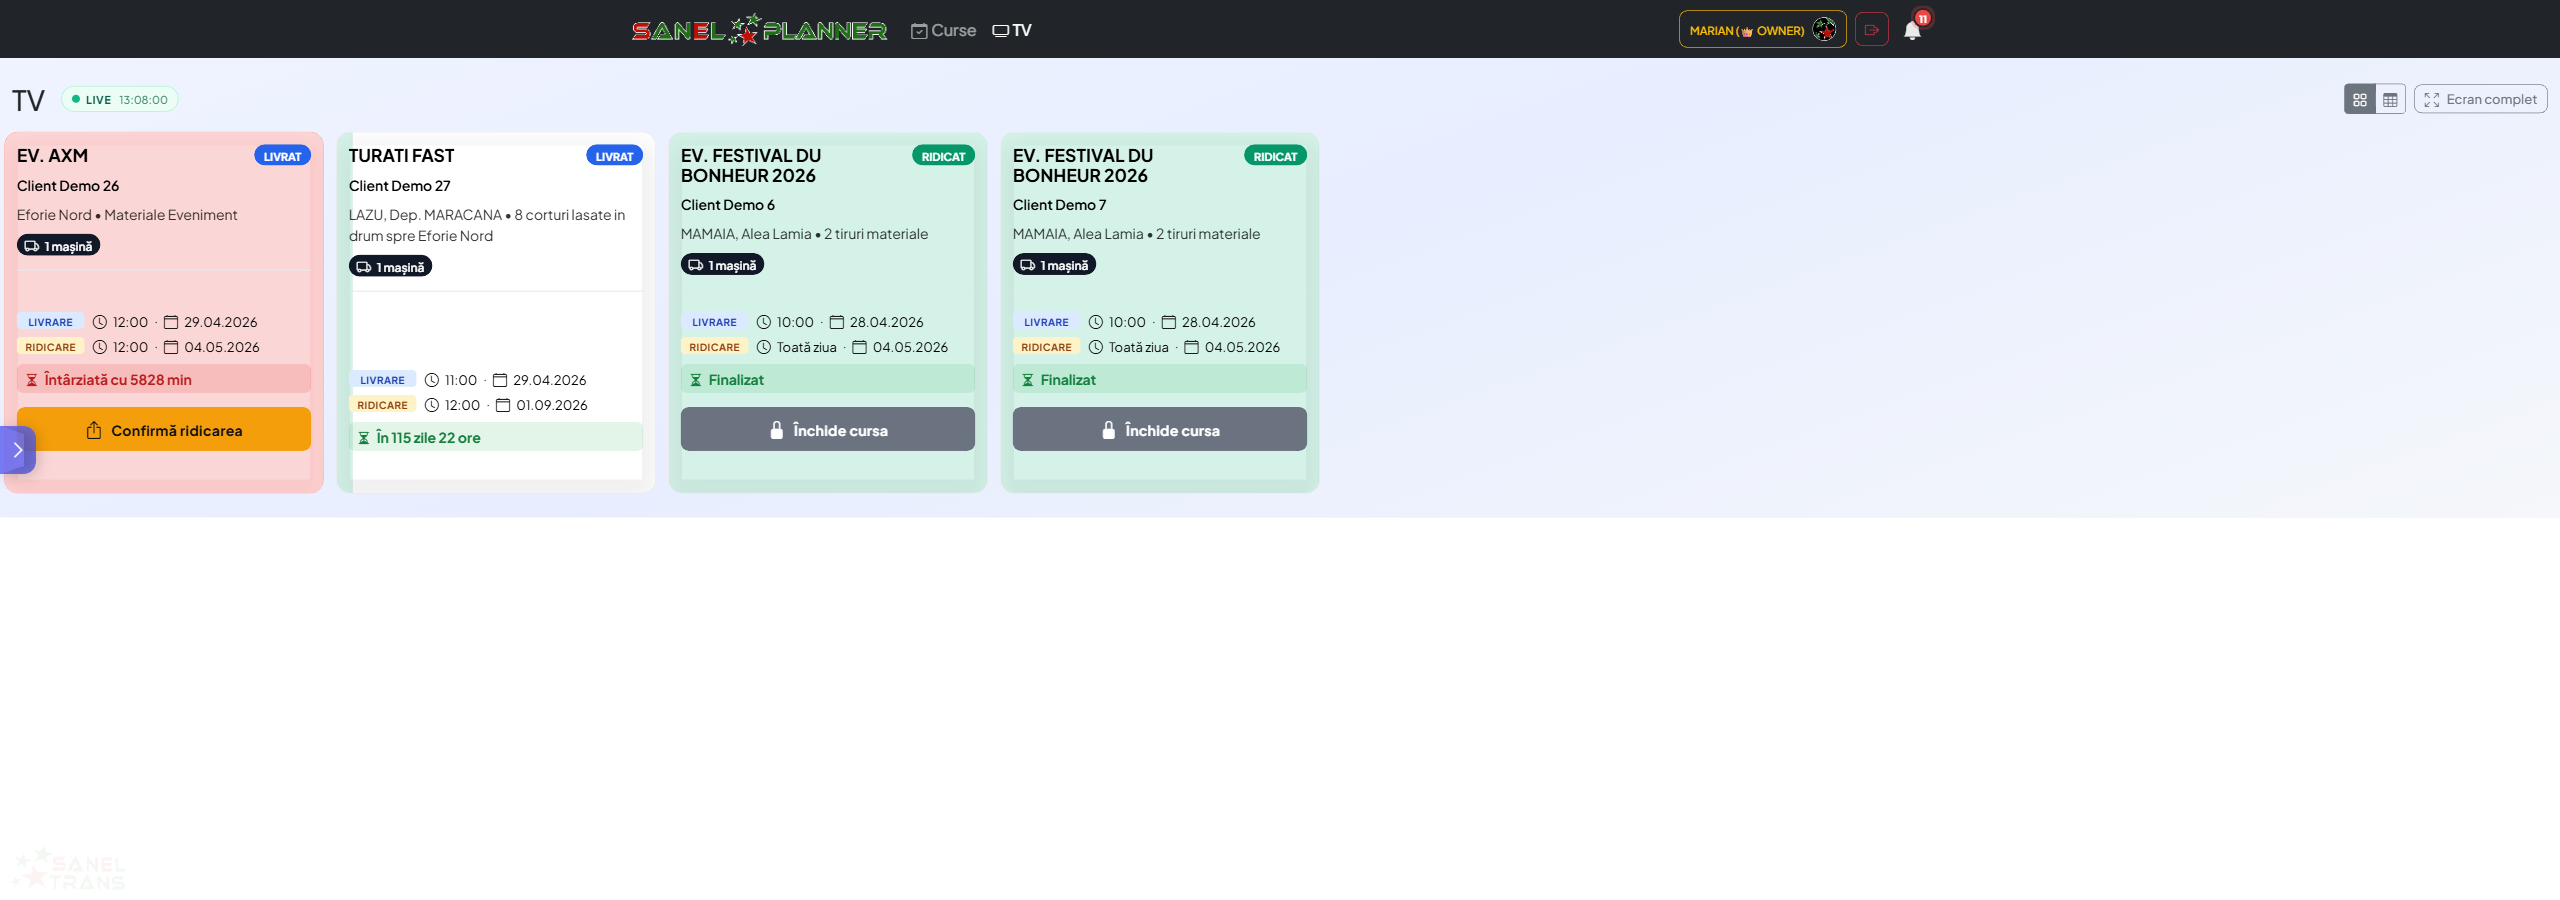Click the EV. AXM card title
2560x900 pixels.
tap(52, 156)
